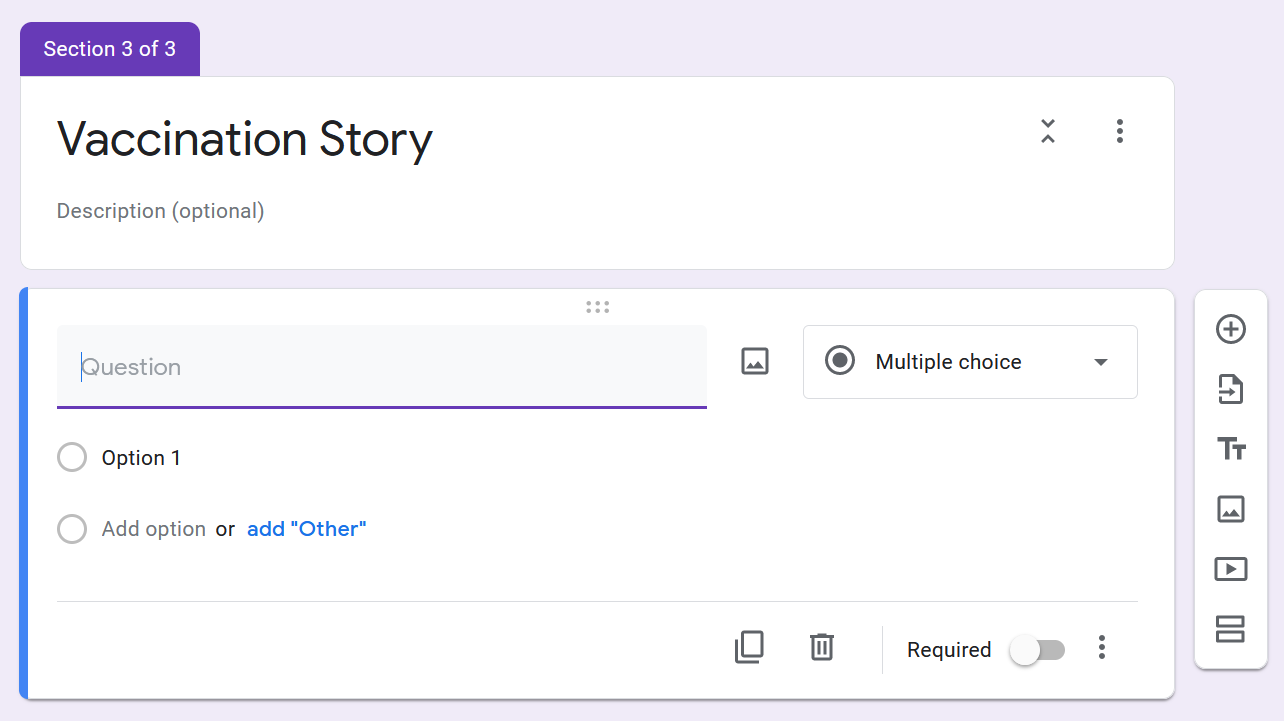Add title and description via Tt icon
Screen dimensions: 1284x721
1230,449
